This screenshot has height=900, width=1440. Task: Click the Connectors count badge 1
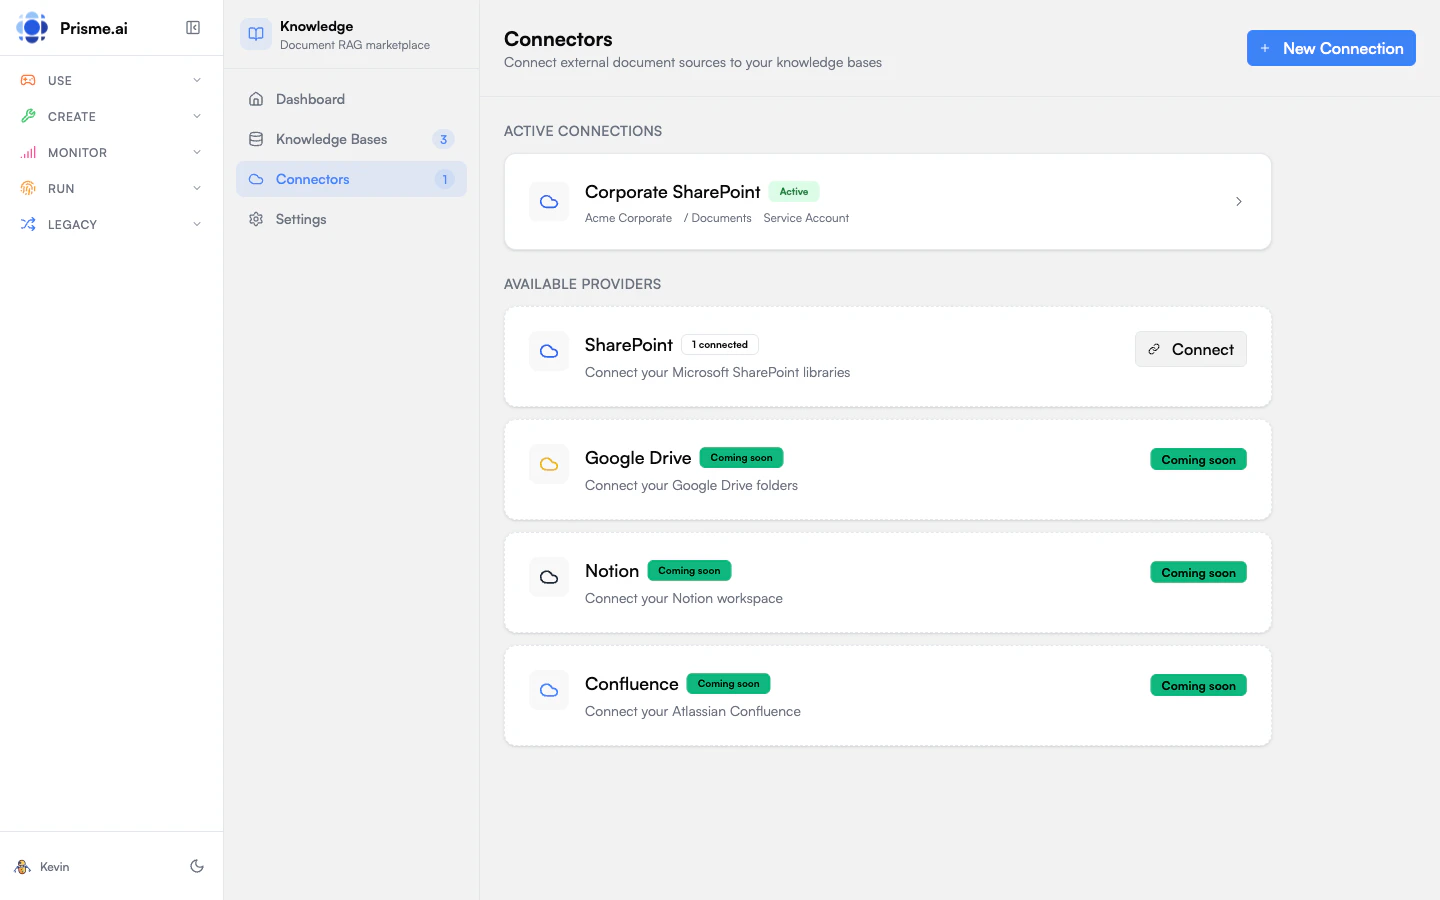pos(445,179)
